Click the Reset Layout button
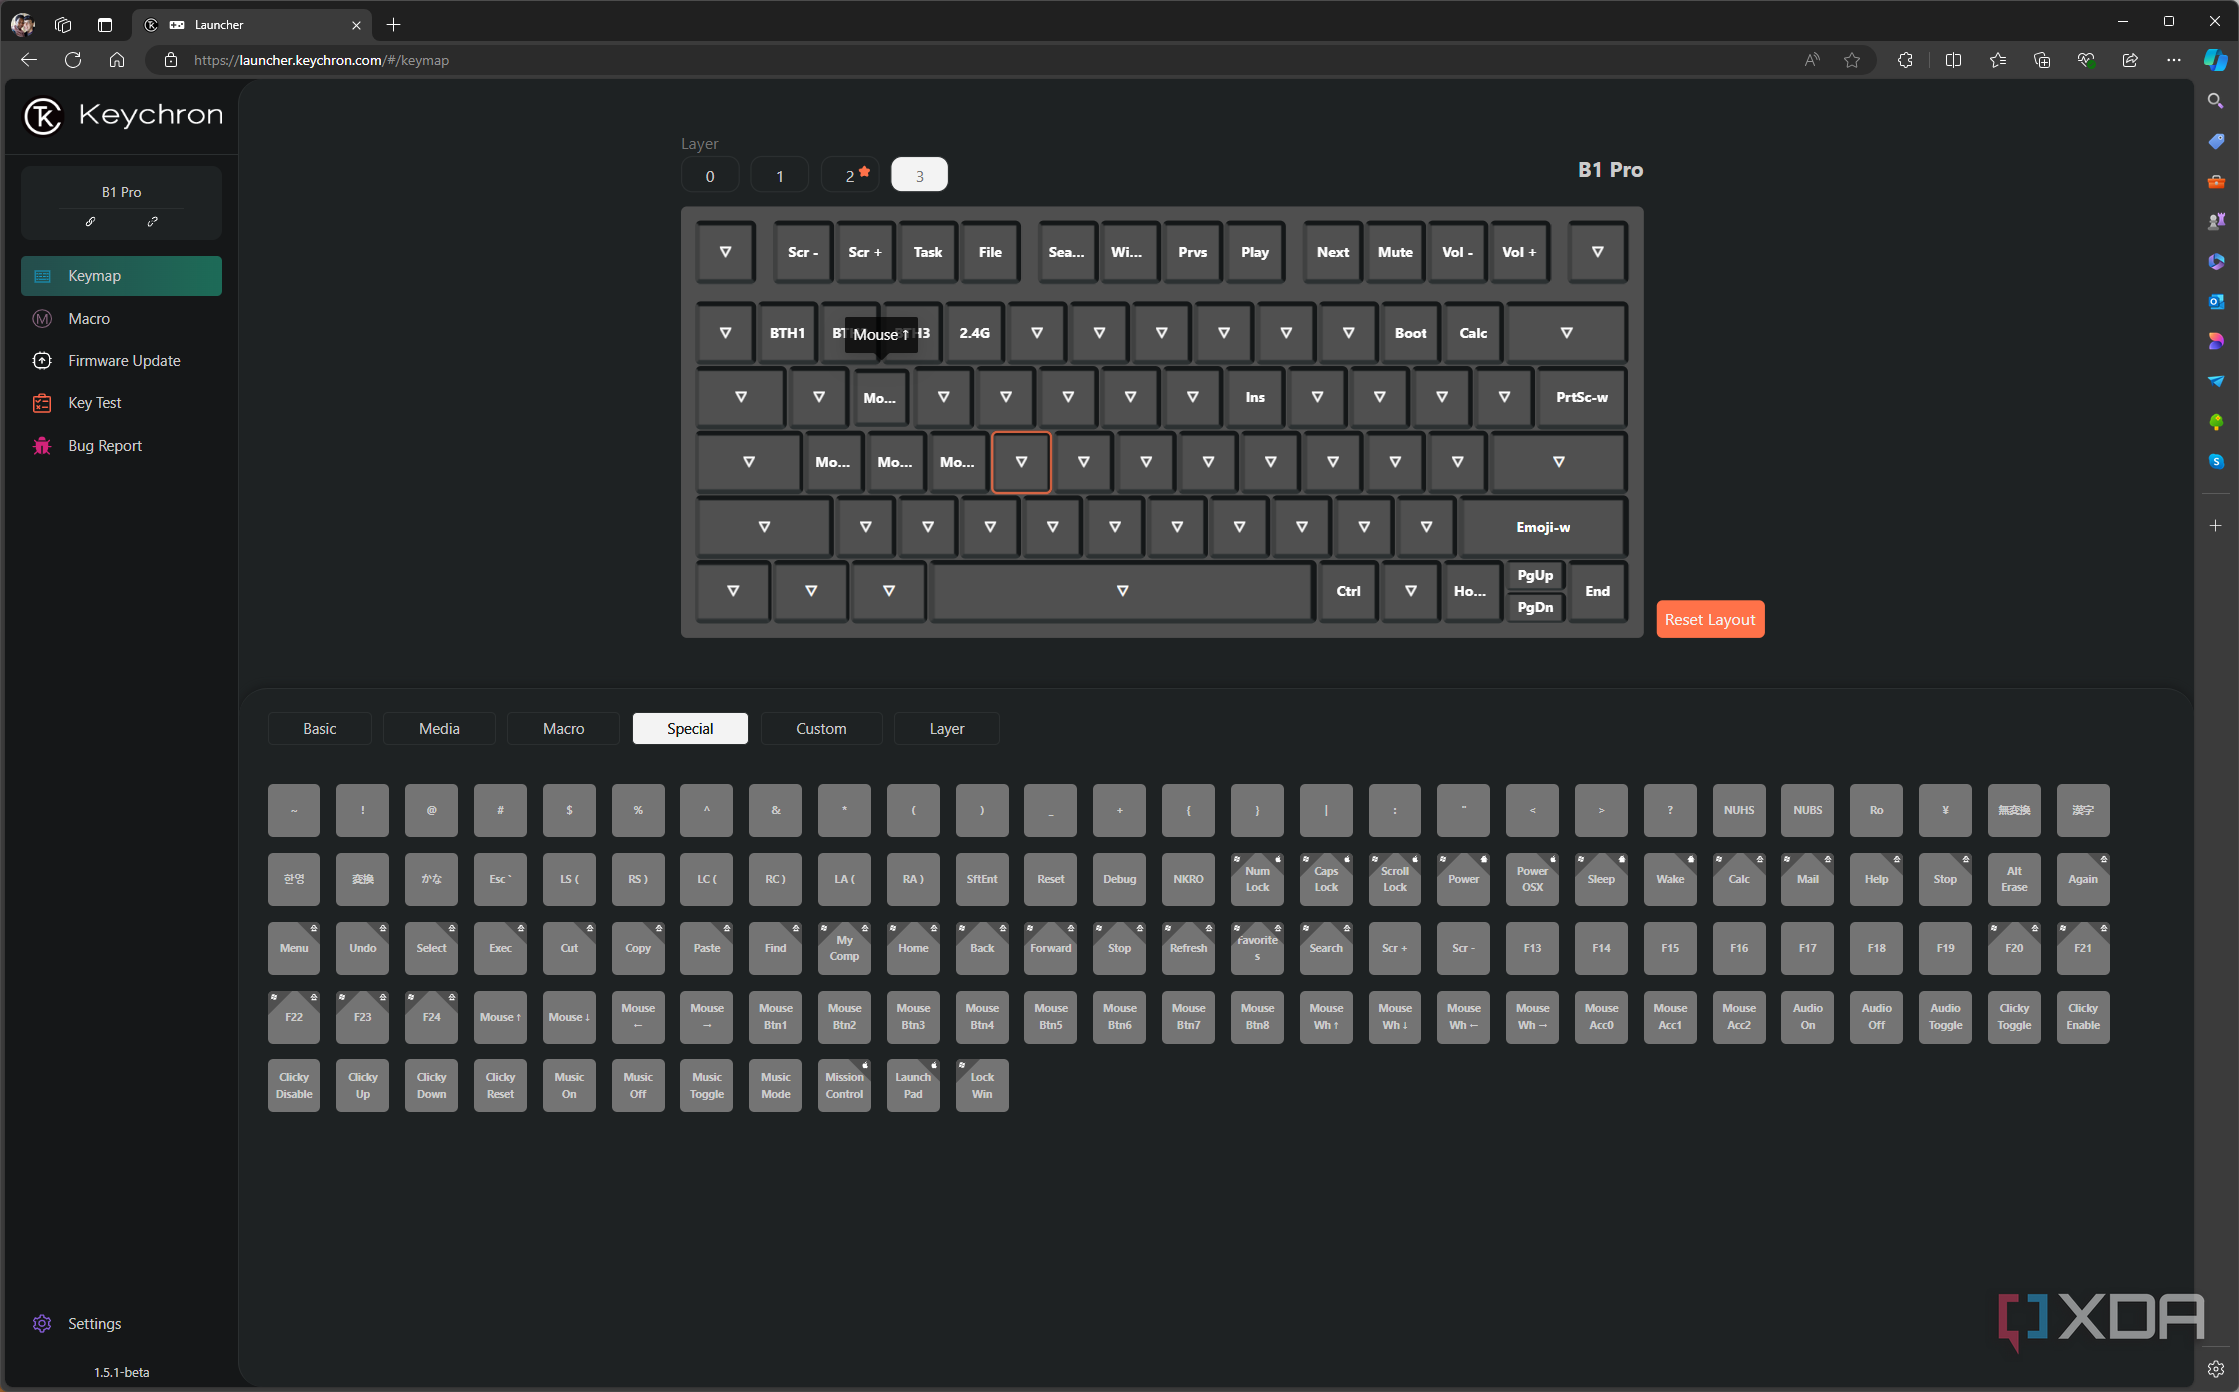Viewport: 2239px width, 1392px height. [1709, 619]
